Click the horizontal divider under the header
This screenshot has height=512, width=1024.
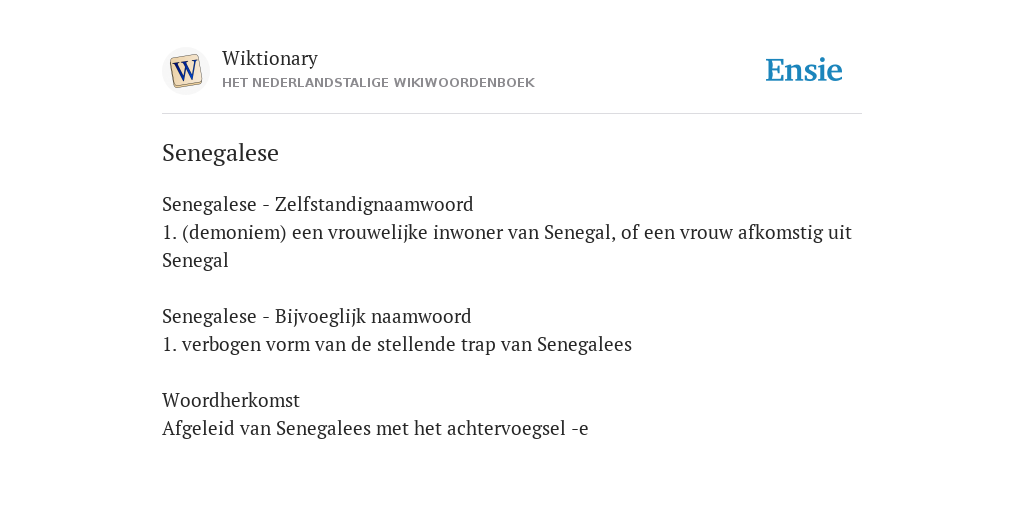(512, 114)
